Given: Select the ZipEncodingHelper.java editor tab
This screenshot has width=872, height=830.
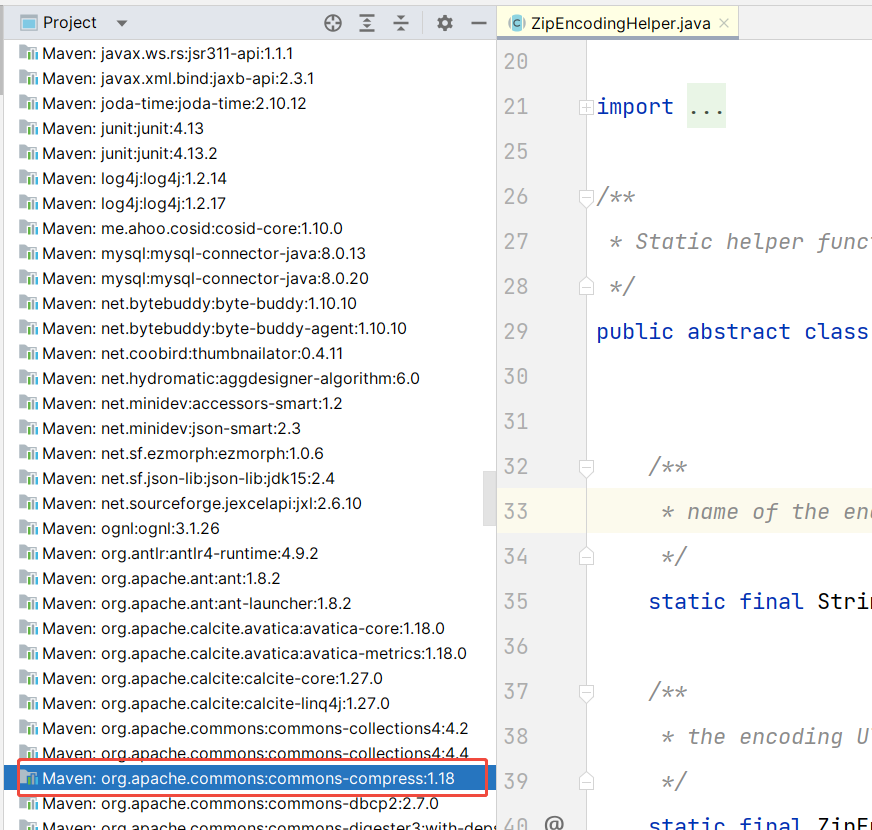Looking at the screenshot, I should 620,23.
